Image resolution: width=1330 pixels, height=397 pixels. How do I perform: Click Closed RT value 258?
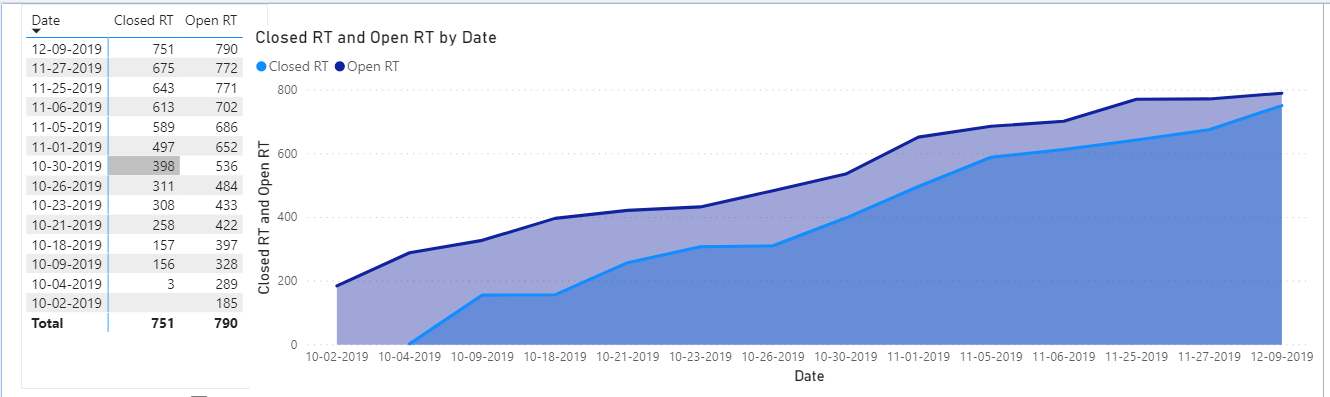click(x=163, y=225)
